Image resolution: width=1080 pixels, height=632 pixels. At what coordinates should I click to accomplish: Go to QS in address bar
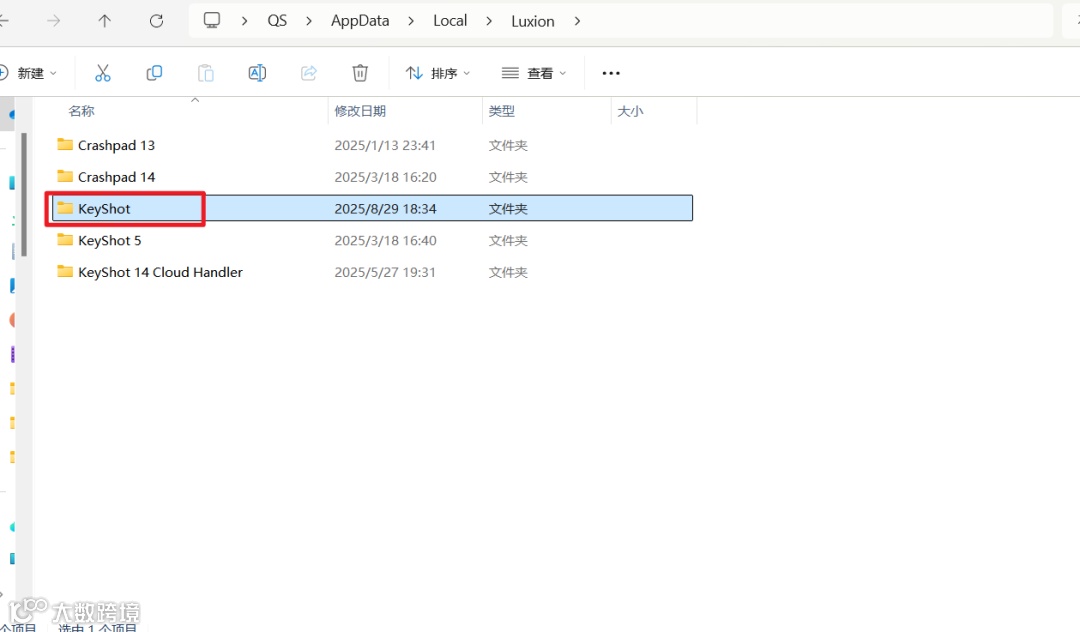277,21
